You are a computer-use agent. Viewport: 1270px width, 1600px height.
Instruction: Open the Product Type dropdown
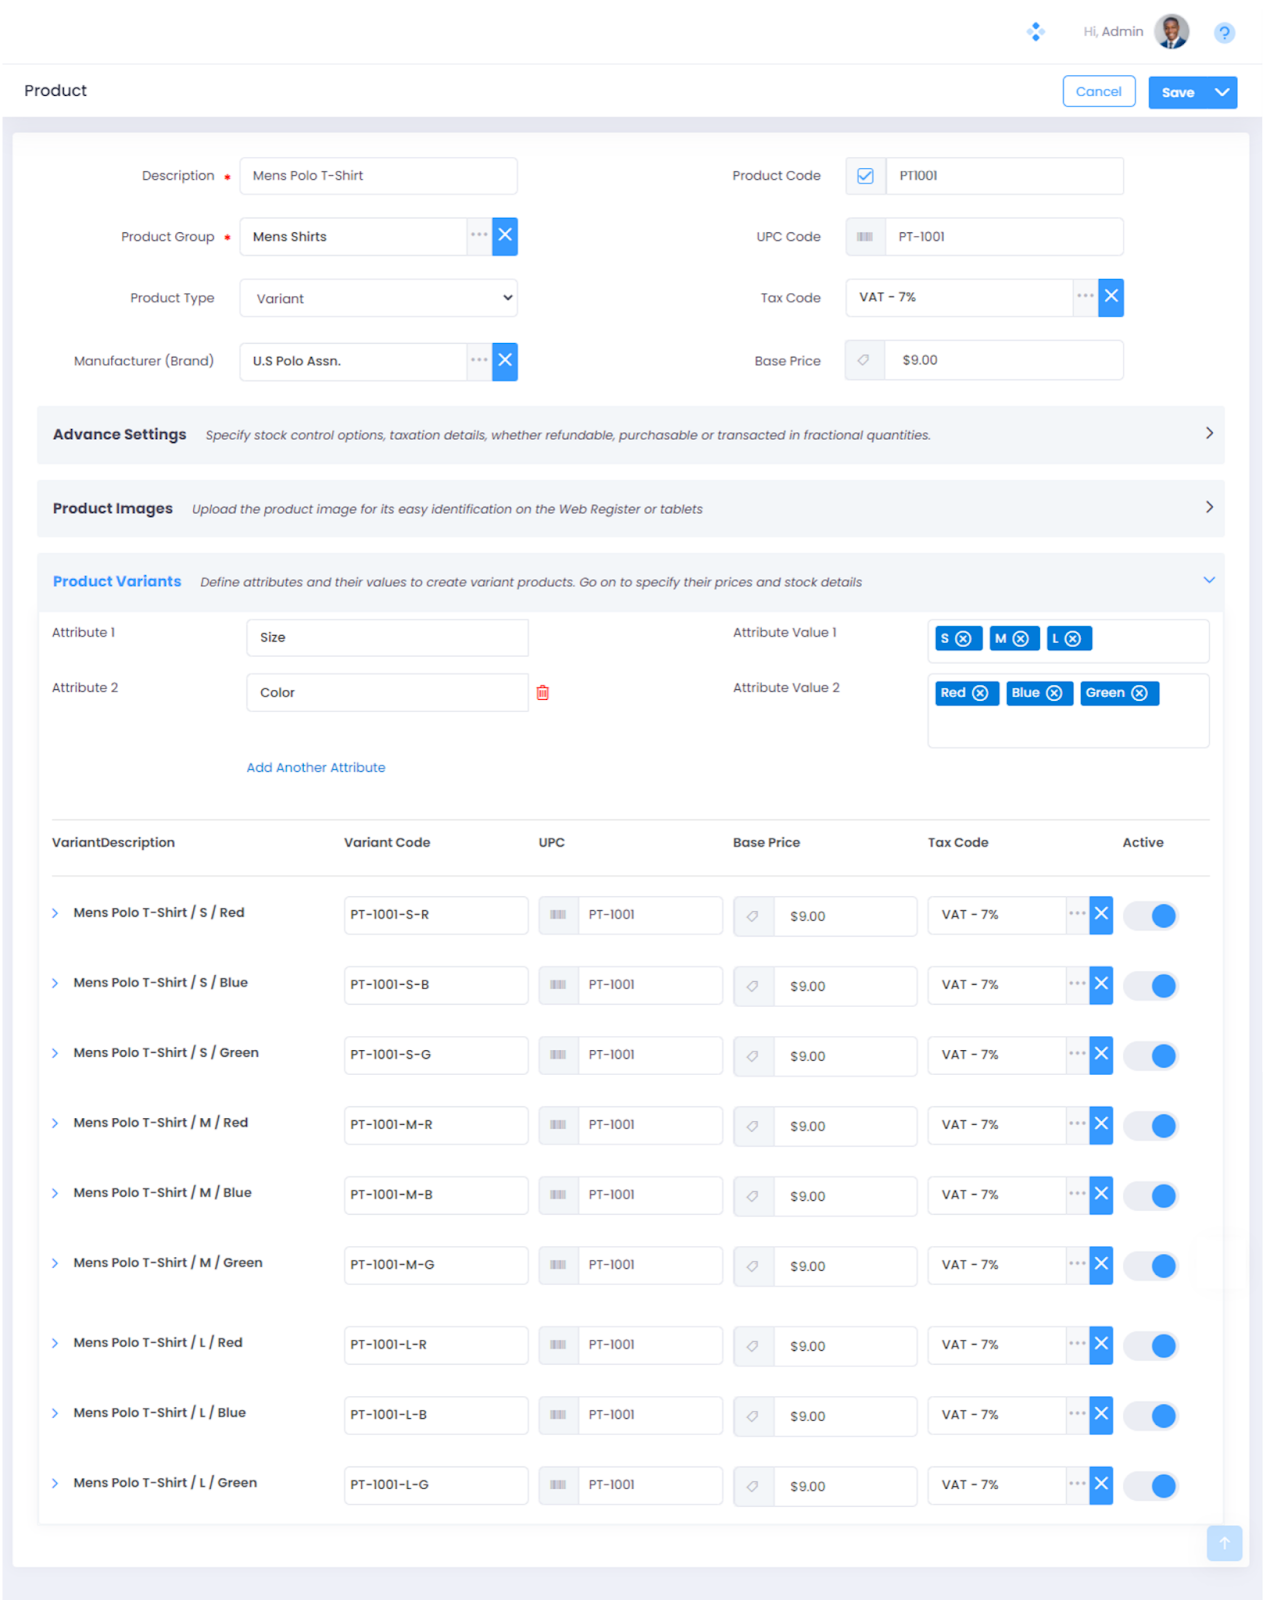point(378,298)
